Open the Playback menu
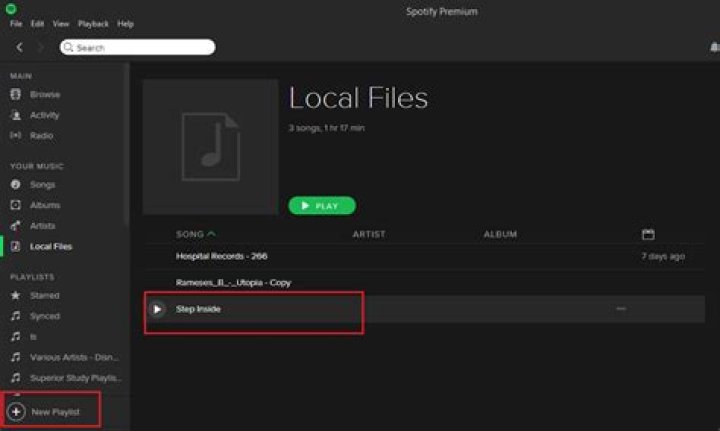The height and width of the screenshot is (431, 720). pos(93,24)
